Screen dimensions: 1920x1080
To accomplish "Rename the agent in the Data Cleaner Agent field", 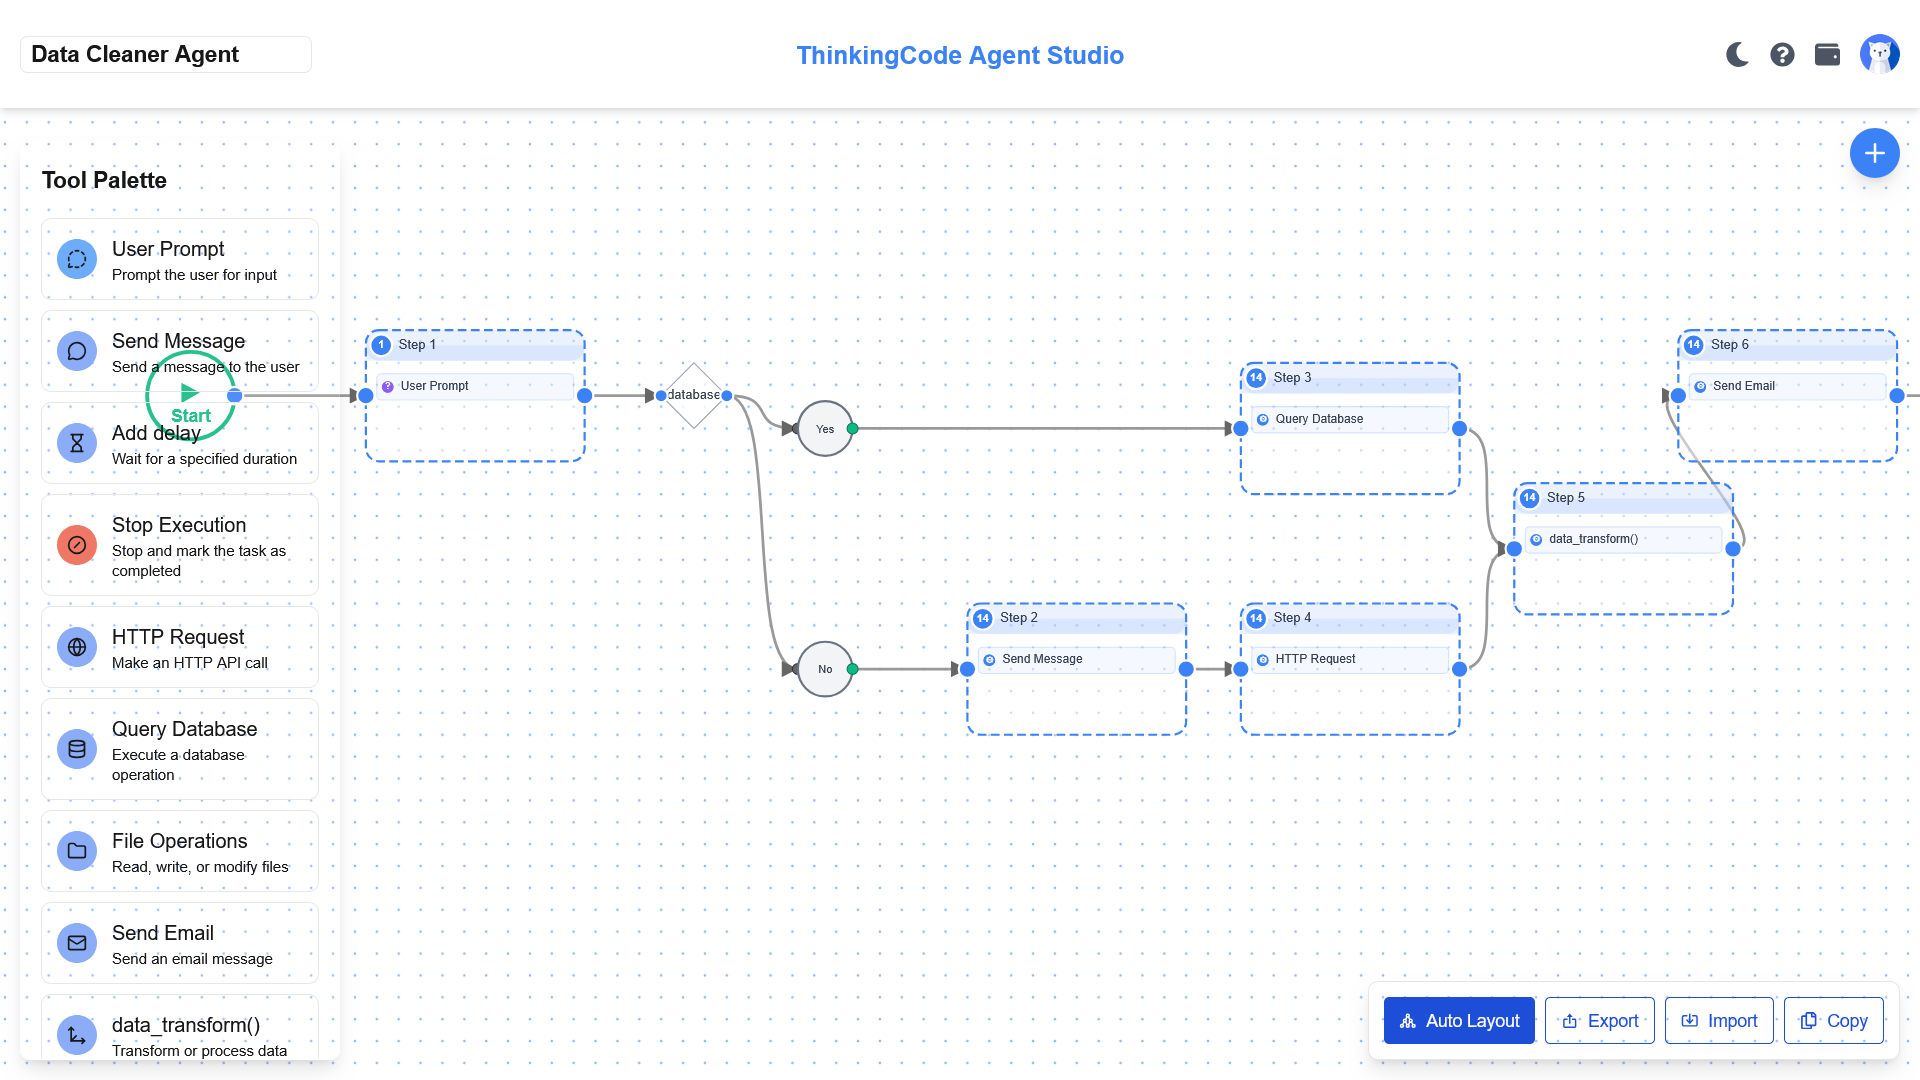I will pos(165,54).
